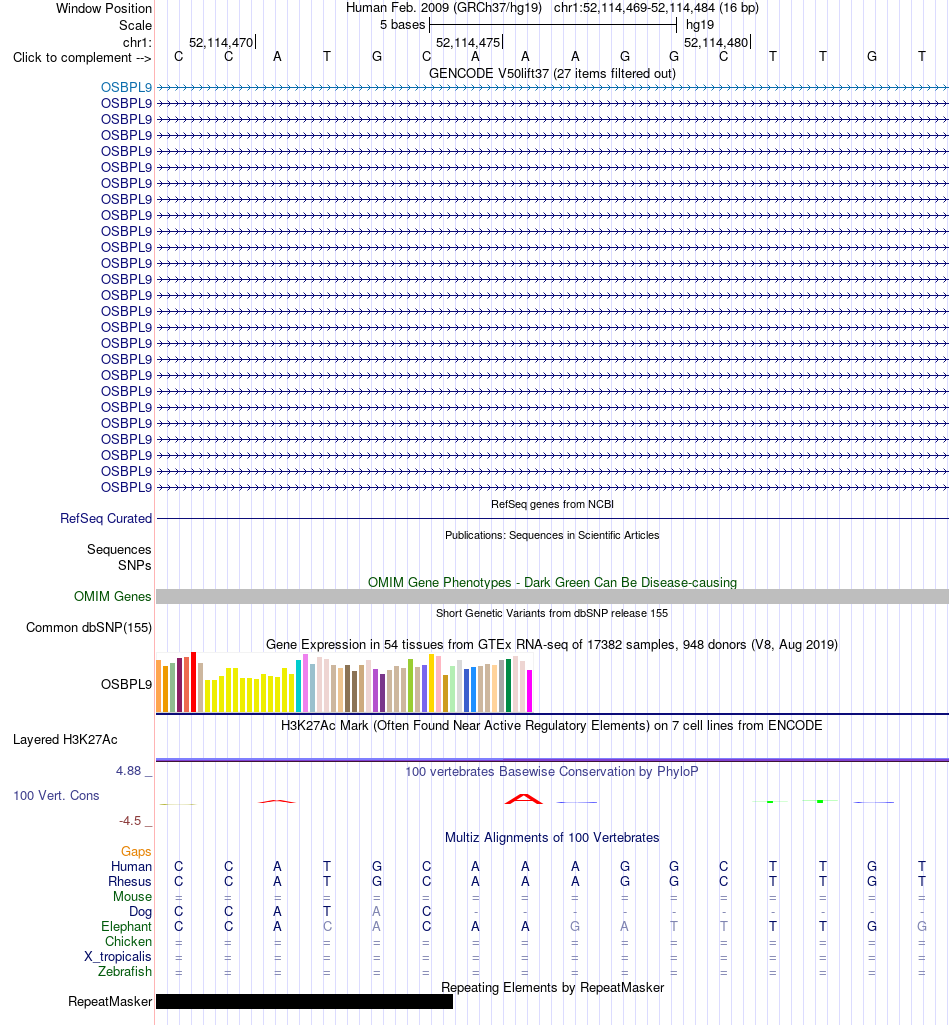The width and height of the screenshot is (950, 1025).
Task: Click the large red PhyloP conservation peak
Action: click(524, 799)
